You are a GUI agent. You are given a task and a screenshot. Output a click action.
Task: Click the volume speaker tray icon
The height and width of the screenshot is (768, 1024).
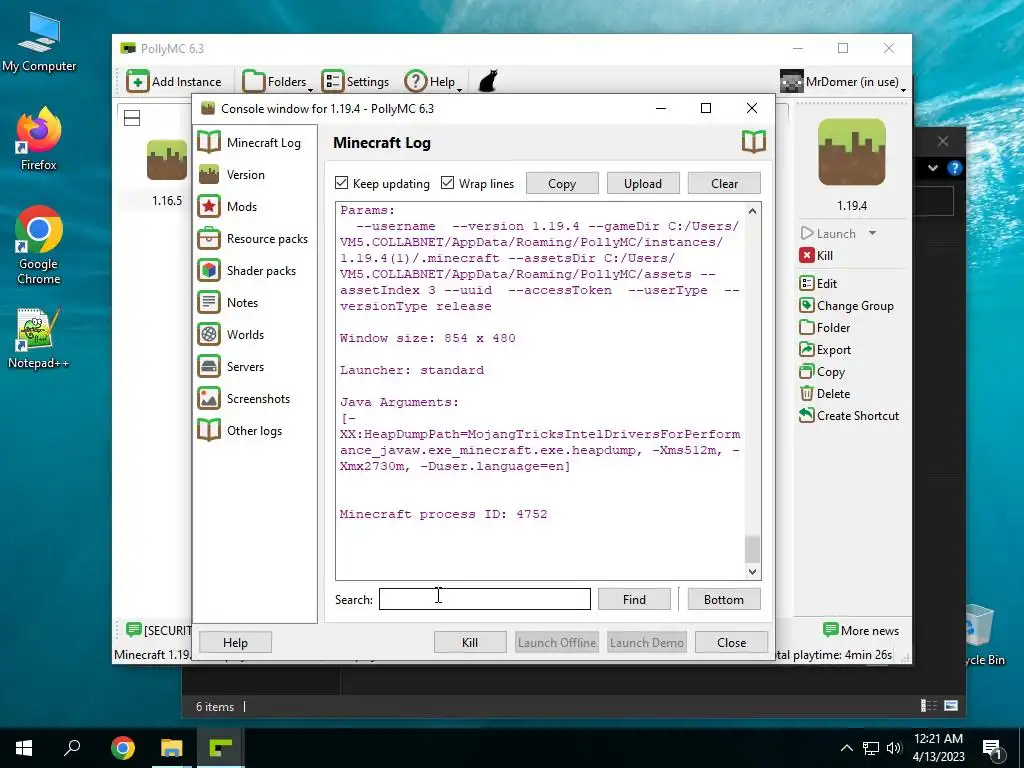[893, 748]
